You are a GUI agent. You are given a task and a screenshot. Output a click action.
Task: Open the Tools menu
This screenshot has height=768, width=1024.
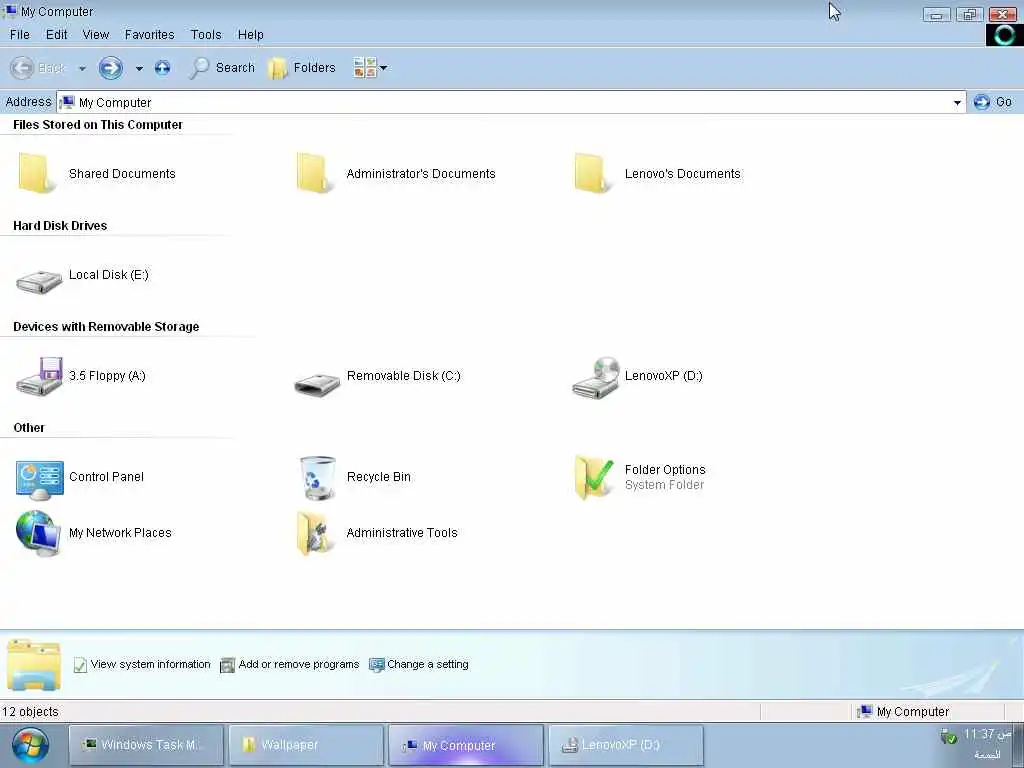(206, 35)
